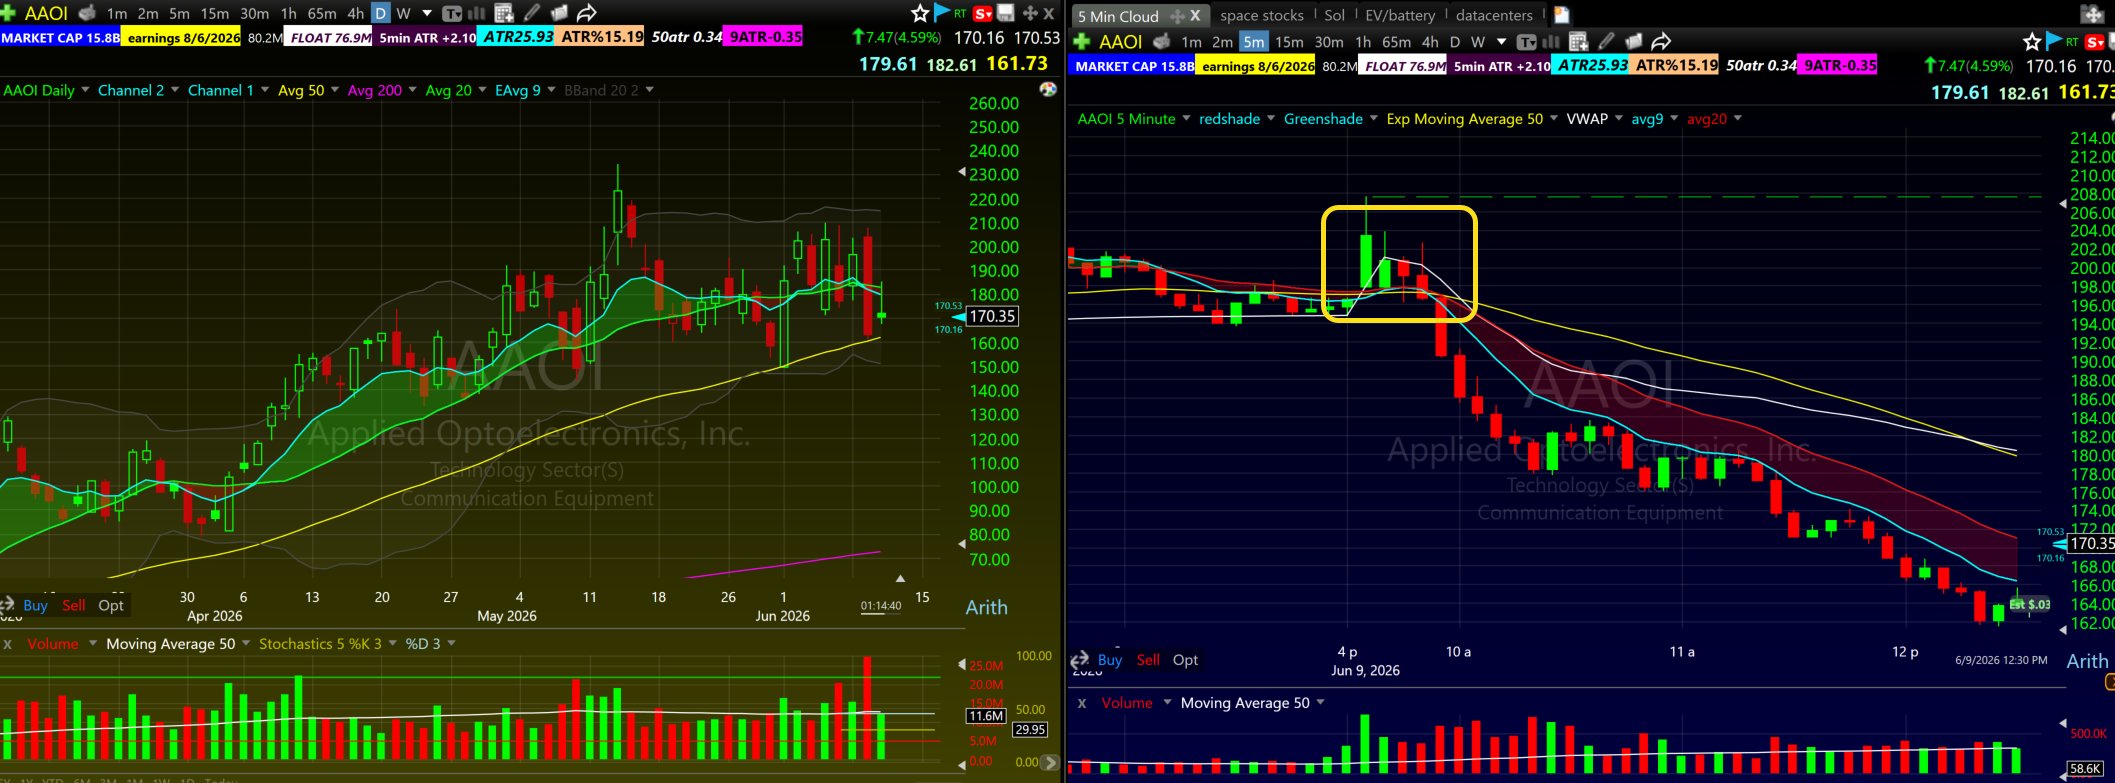Select the D daily timeframe on the left chart
Image resolution: width=2115 pixels, height=783 pixels.
pos(381,13)
